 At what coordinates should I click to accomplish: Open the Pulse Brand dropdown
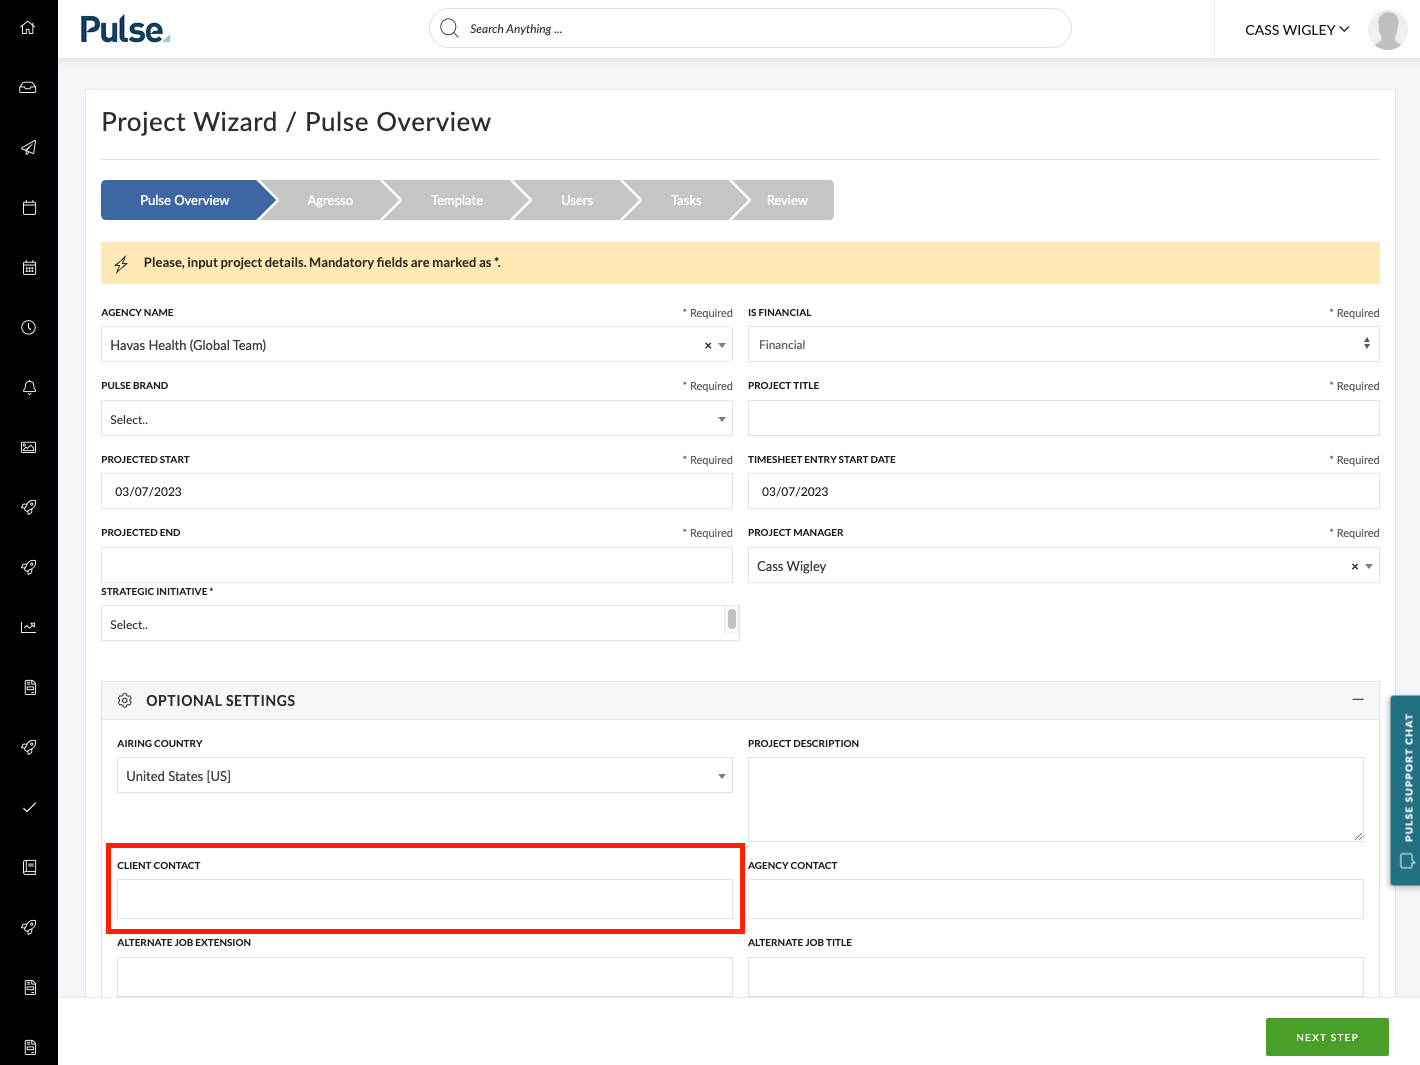pyautogui.click(x=416, y=418)
